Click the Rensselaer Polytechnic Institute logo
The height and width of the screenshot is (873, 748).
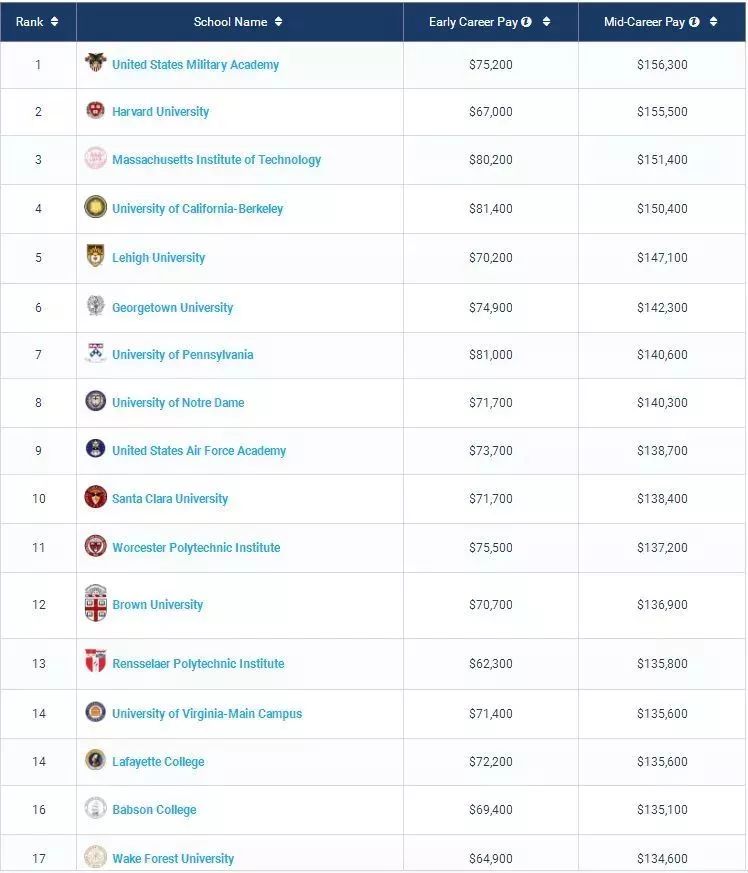[x=95, y=662]
